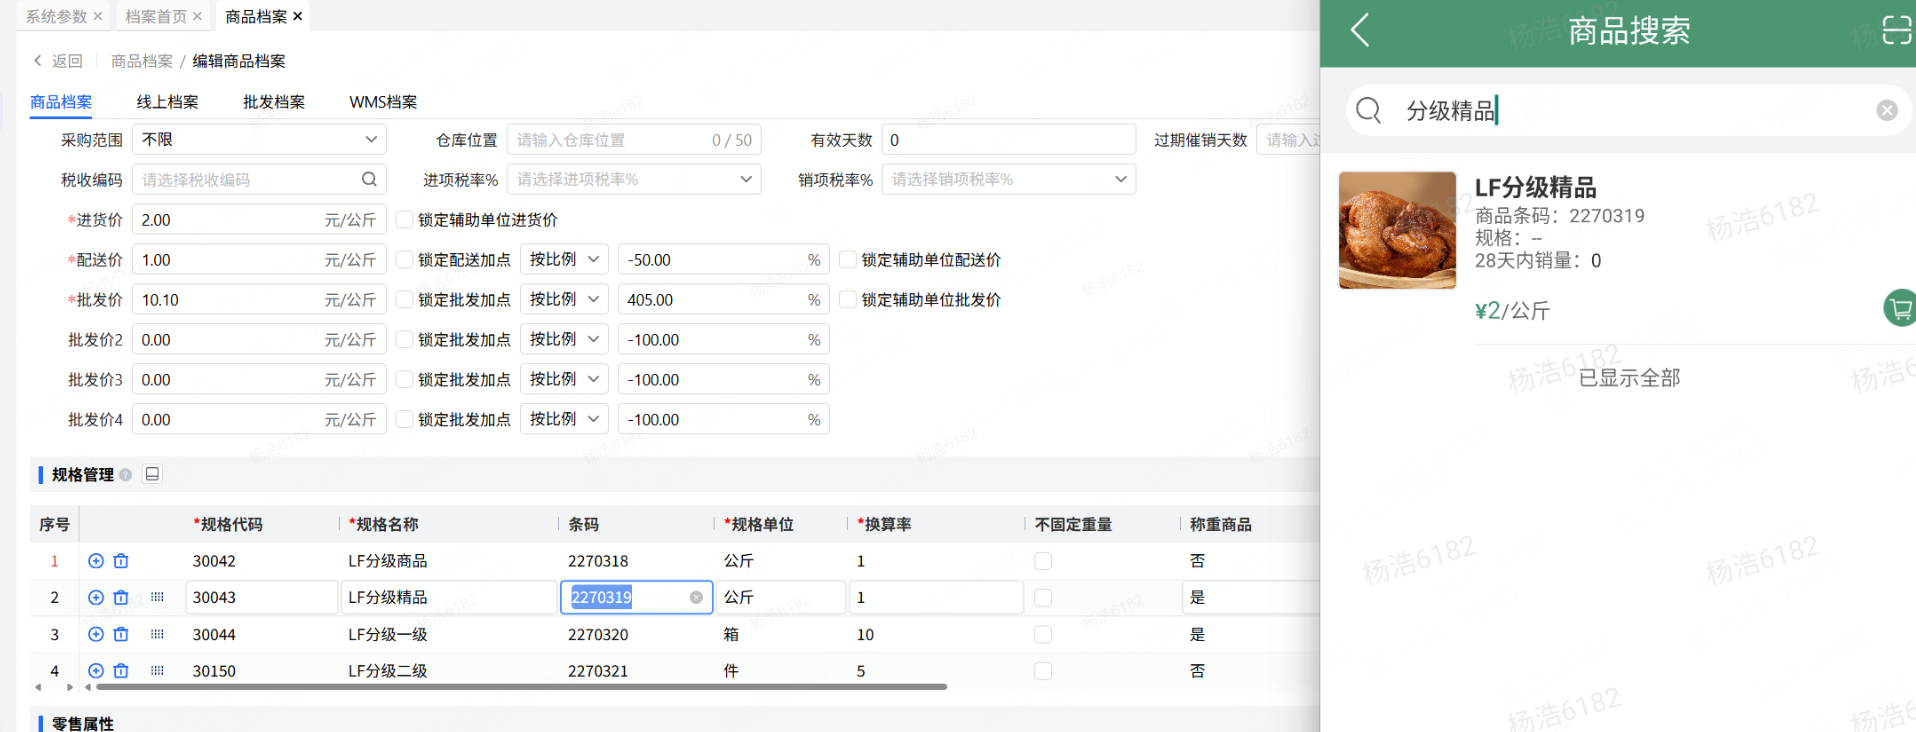Click drag handle icon of row 3

click(x=157, y=634)
